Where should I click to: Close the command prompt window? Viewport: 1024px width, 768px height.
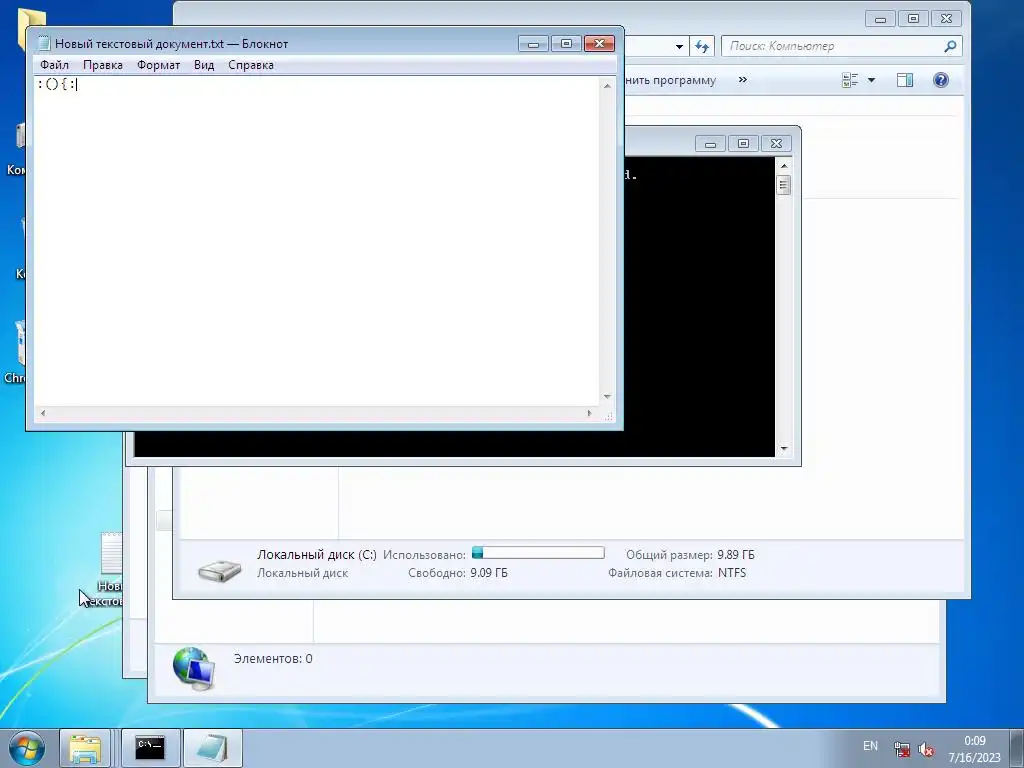[x=776, y=144]
